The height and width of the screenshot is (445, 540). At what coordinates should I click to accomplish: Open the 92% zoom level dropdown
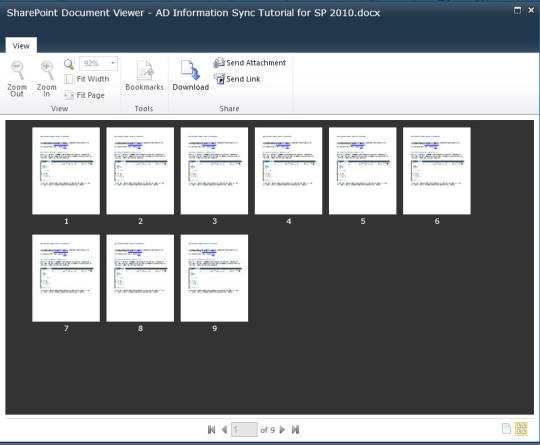coord(98,63)
